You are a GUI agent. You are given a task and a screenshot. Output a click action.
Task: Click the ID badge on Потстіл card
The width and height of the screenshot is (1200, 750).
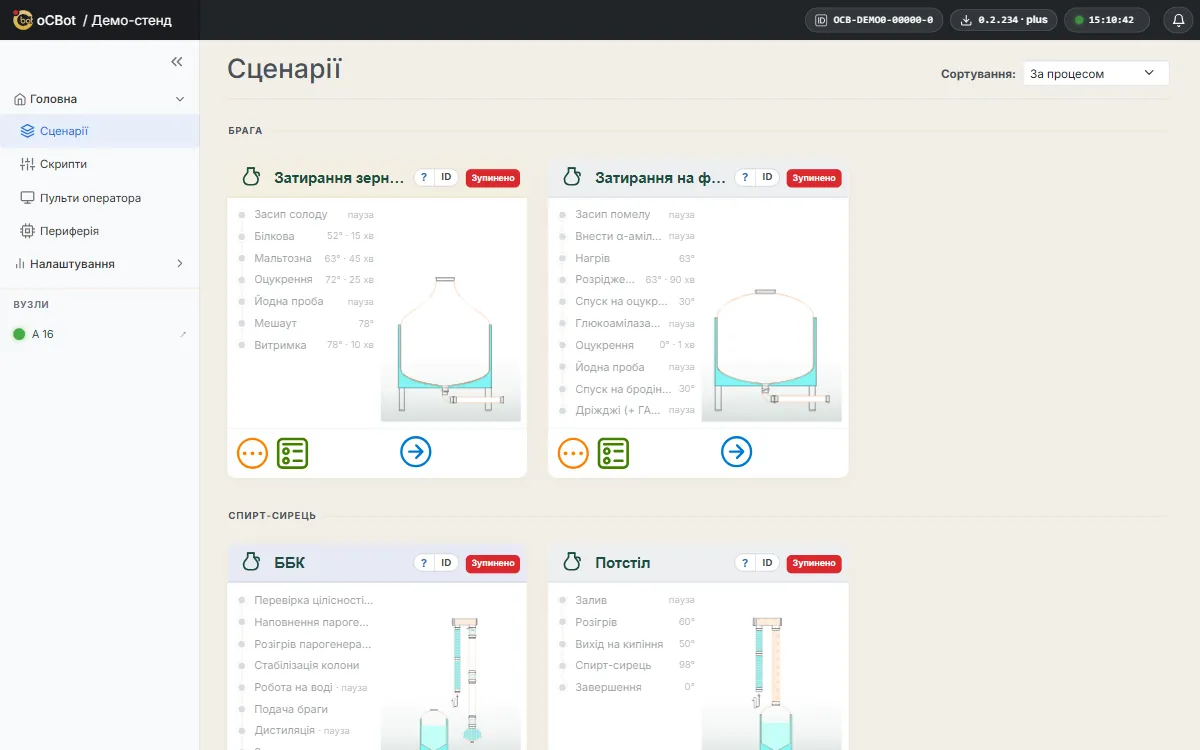767,563
